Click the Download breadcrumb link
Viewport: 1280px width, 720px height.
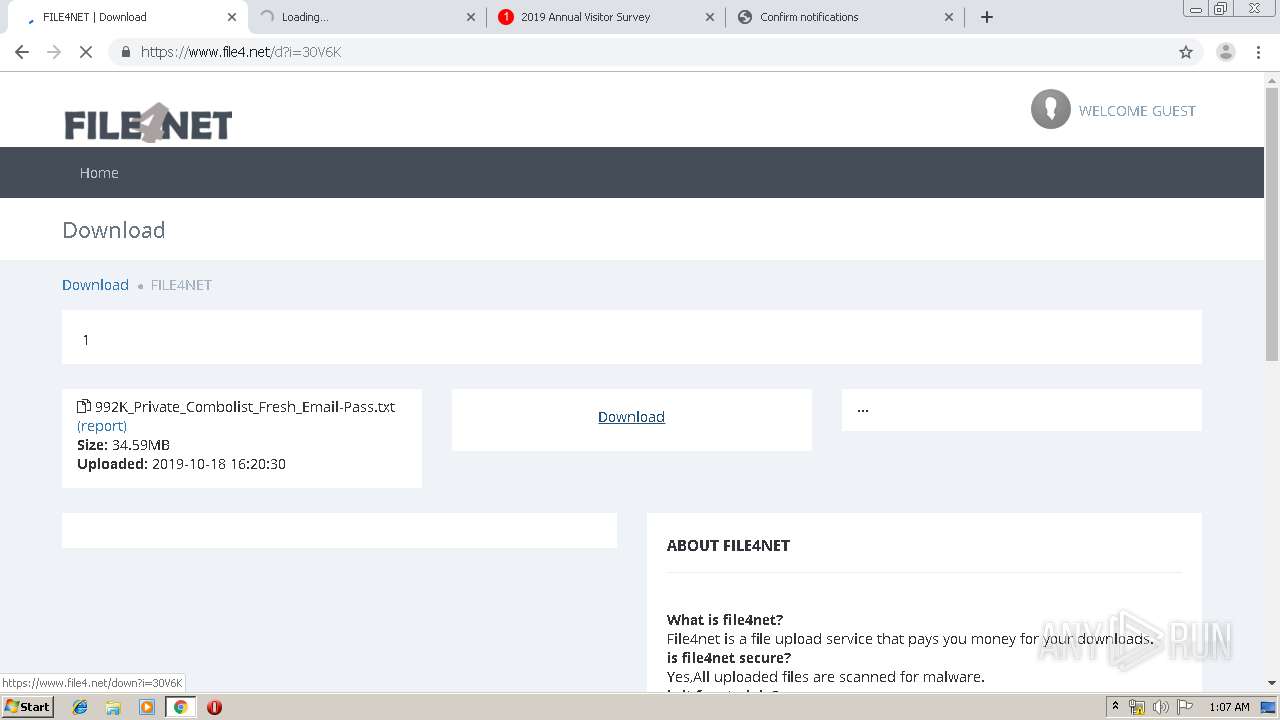tap(95, 285)
